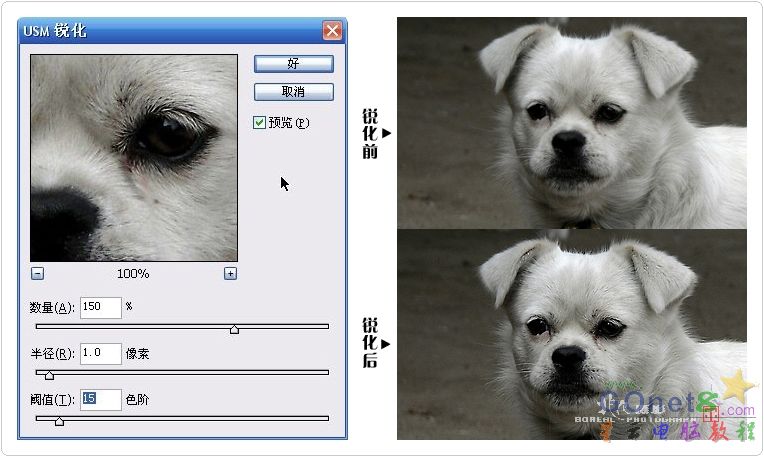Click the 半径 radius field showing 1.0
This screenshot has width=764, height=457.
tap(101, 354)
